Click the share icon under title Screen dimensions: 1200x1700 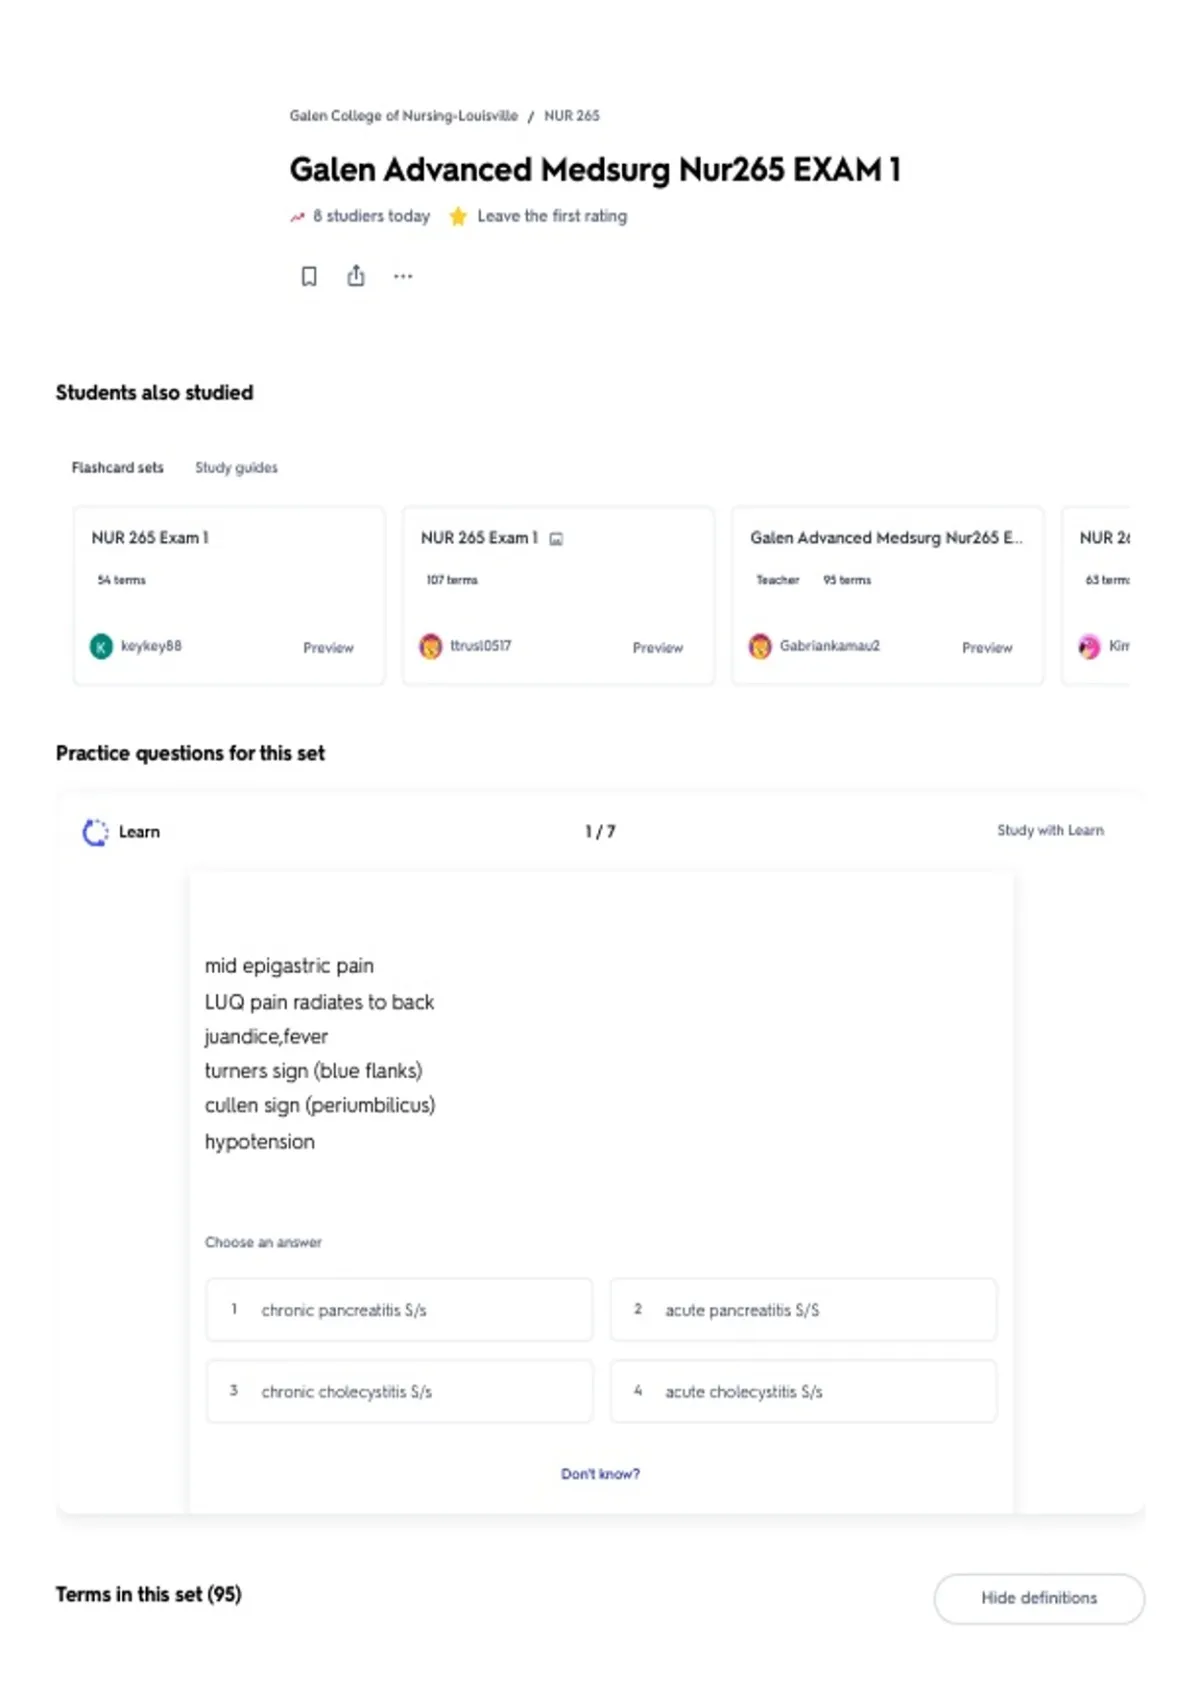click(x=356, y=275)
